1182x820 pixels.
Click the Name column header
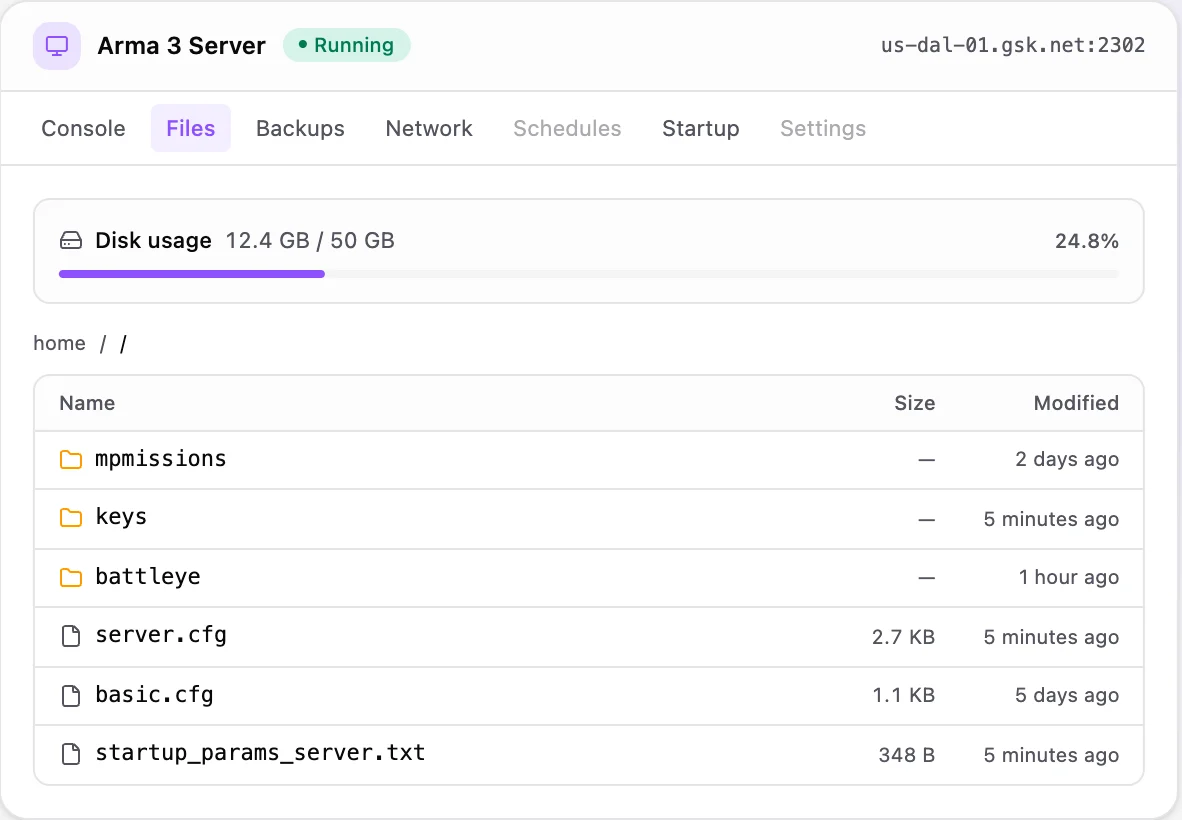click(x=87, y=403)
